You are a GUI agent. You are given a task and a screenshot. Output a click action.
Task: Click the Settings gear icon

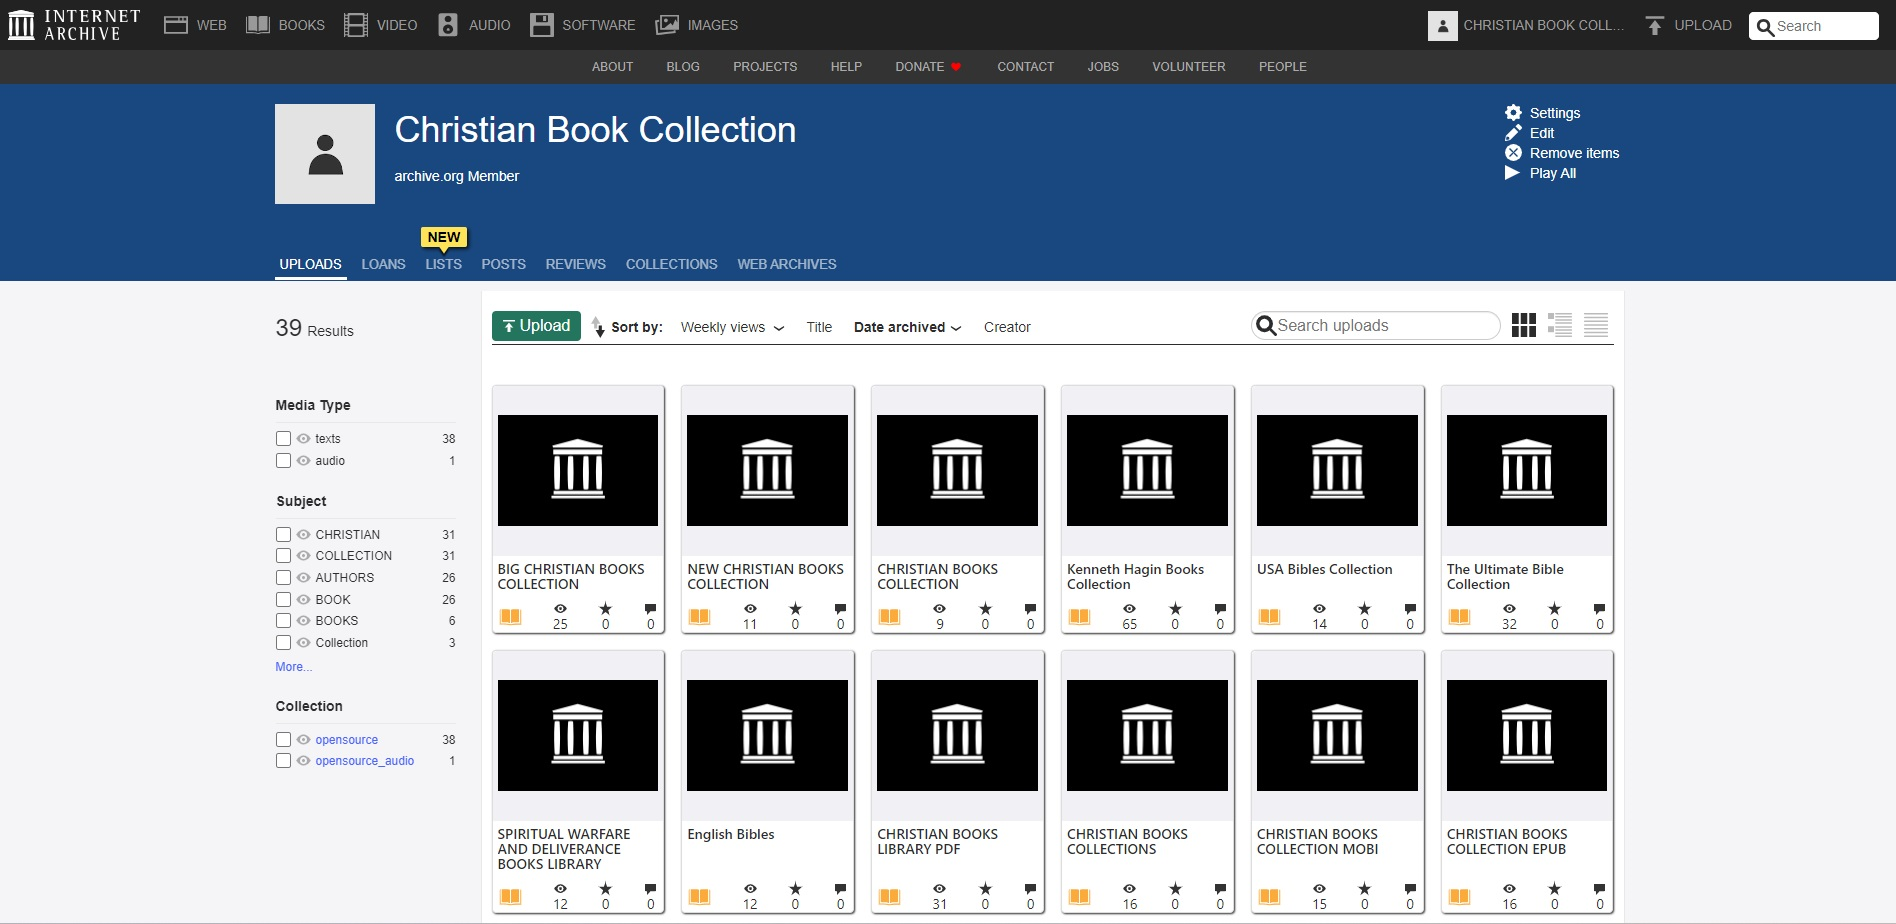pos(1514,113)
